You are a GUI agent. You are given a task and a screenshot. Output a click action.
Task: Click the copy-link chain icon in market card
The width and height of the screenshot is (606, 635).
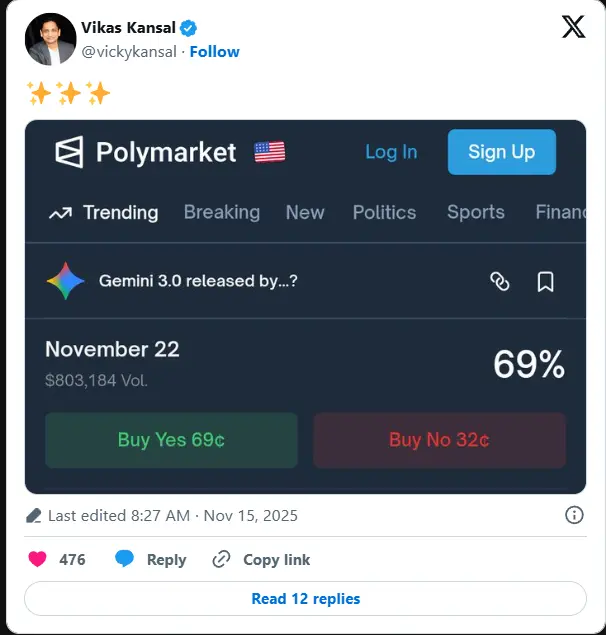(500, 282)
